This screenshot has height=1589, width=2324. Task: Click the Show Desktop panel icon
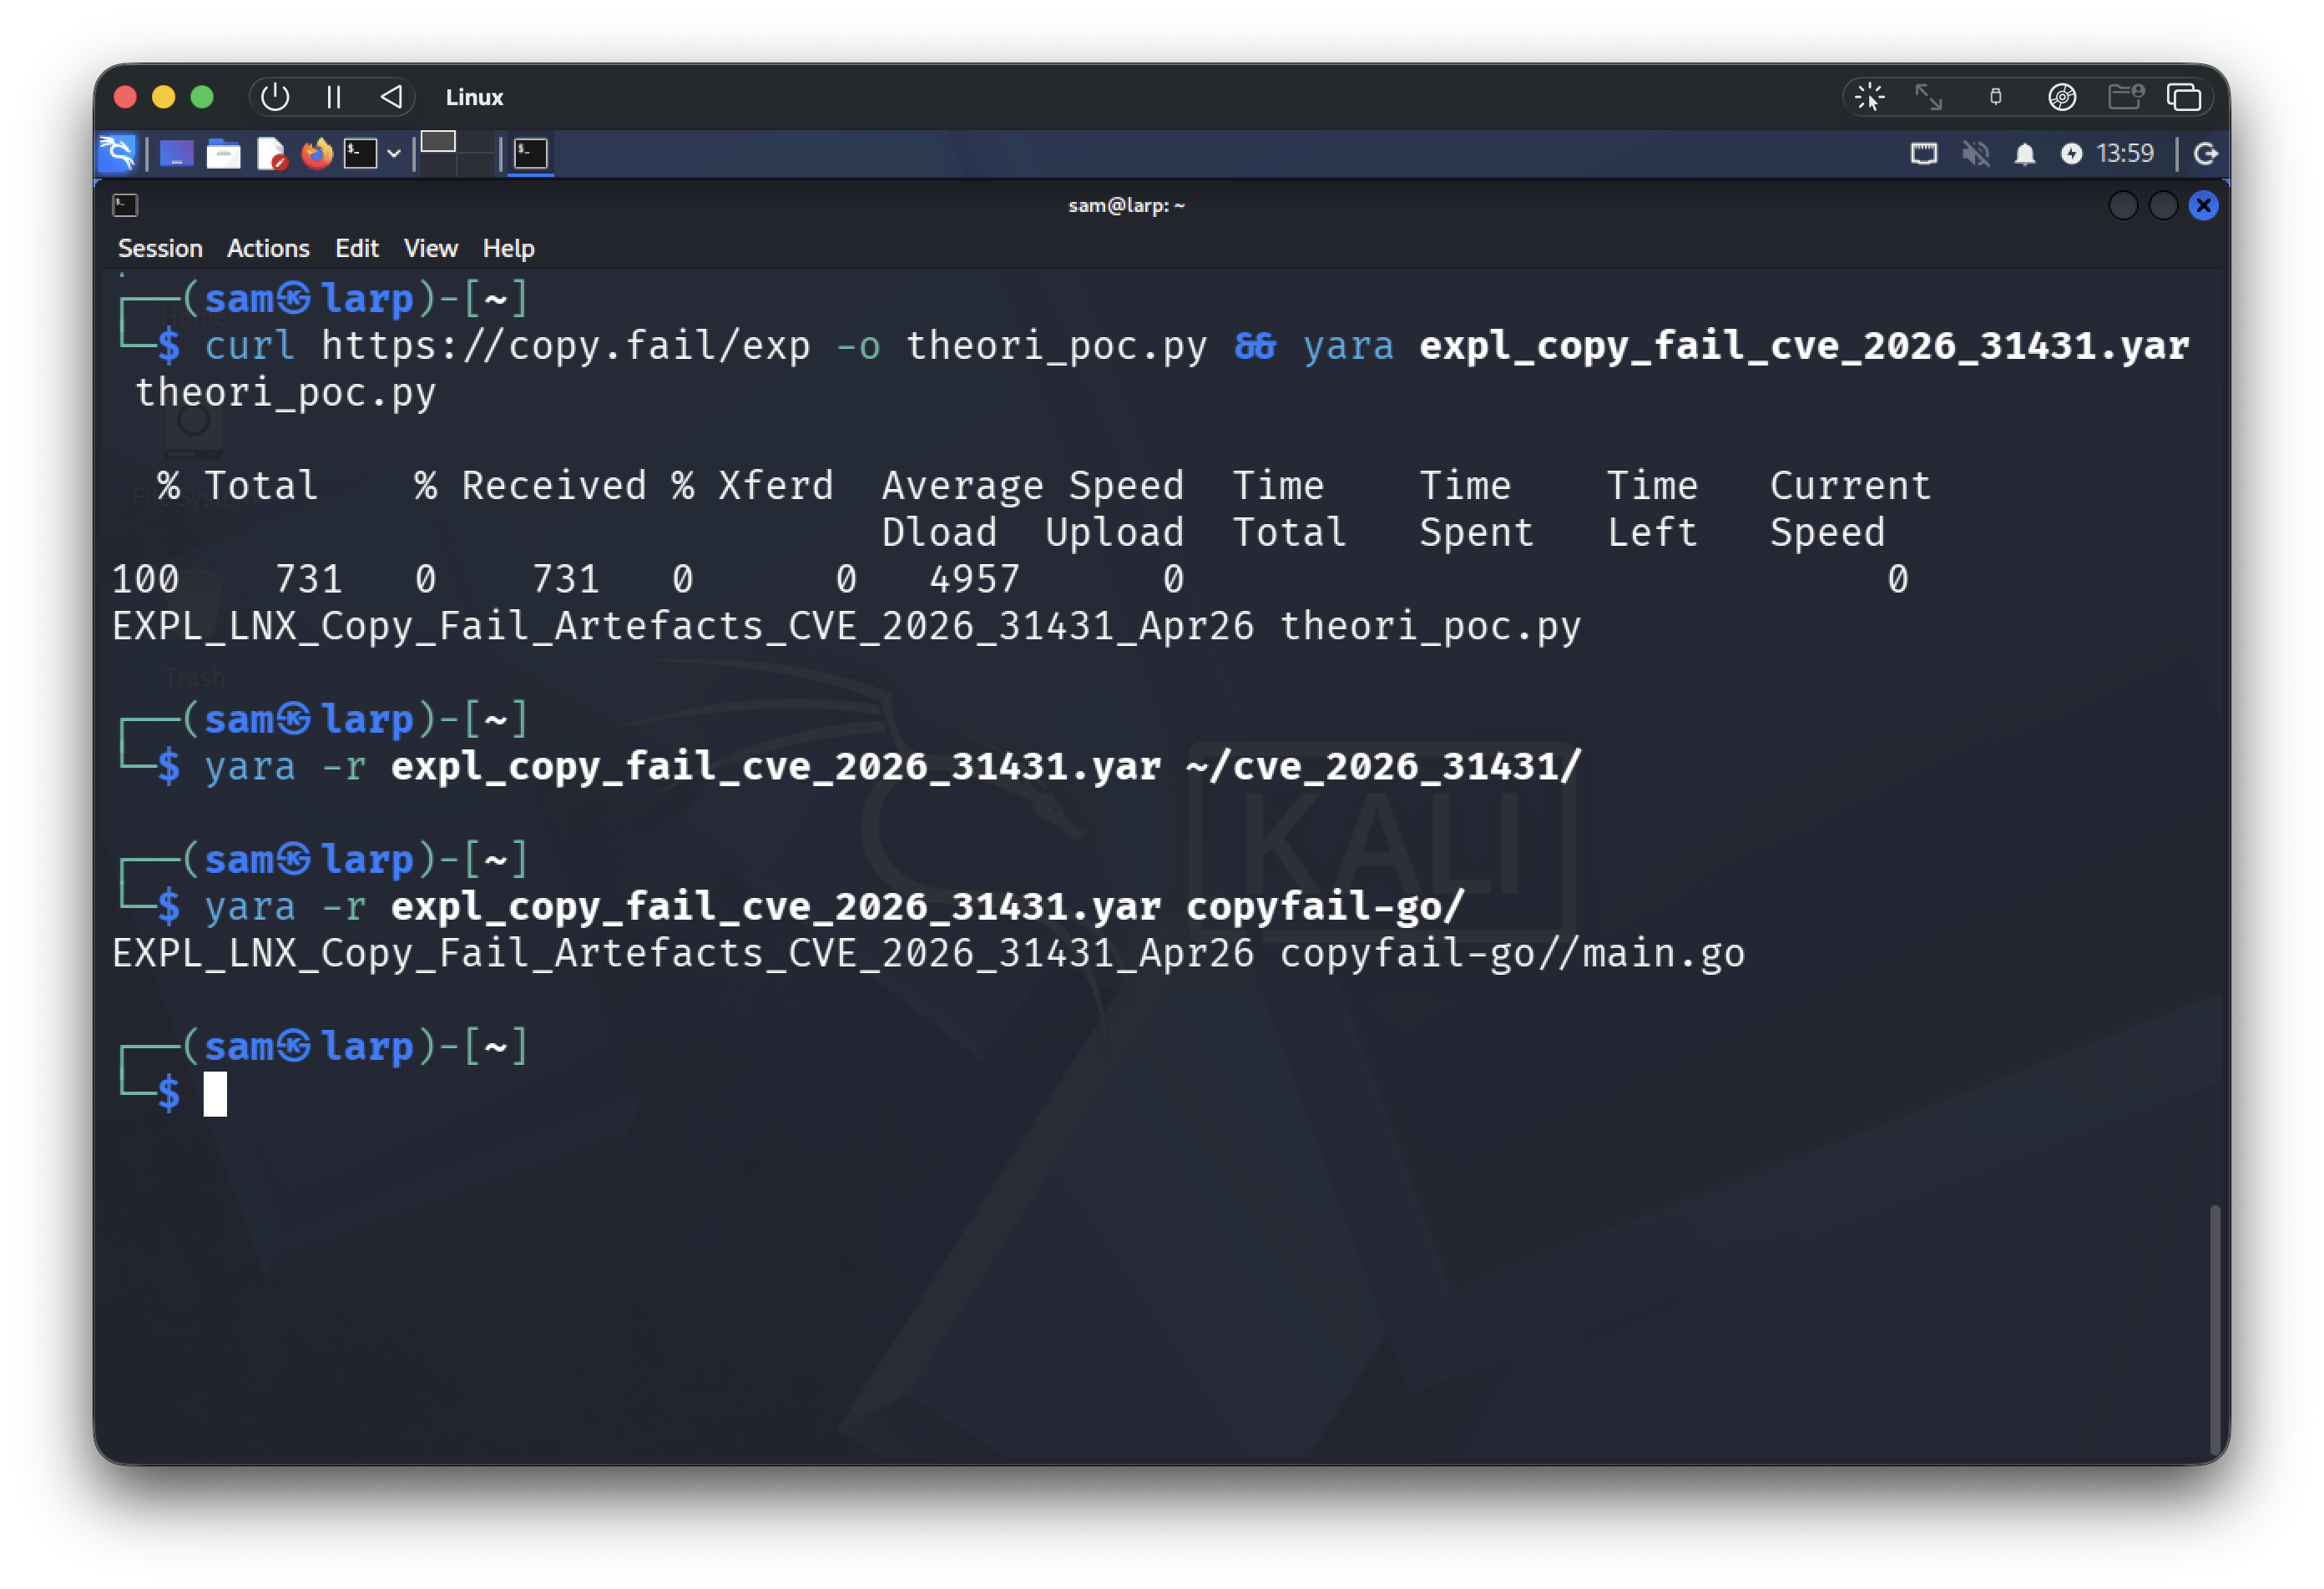(176, 154)
